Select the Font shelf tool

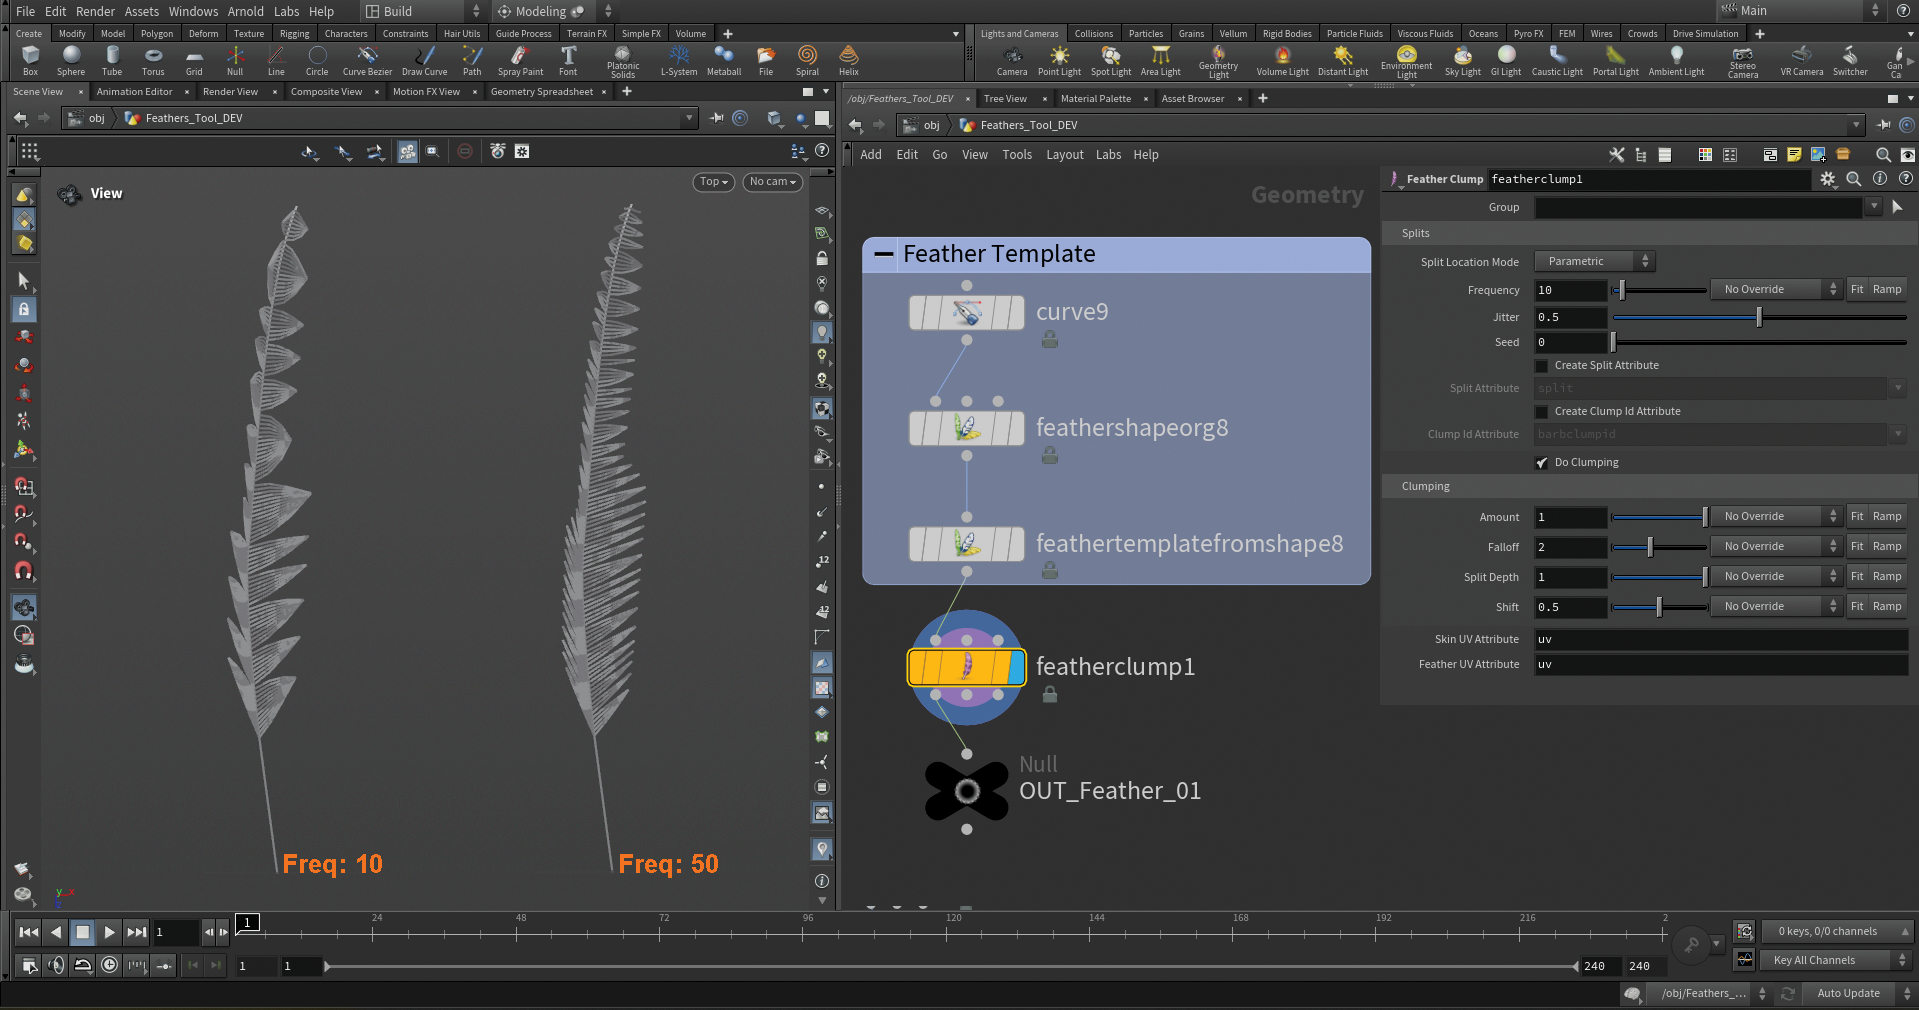[568, 60]
